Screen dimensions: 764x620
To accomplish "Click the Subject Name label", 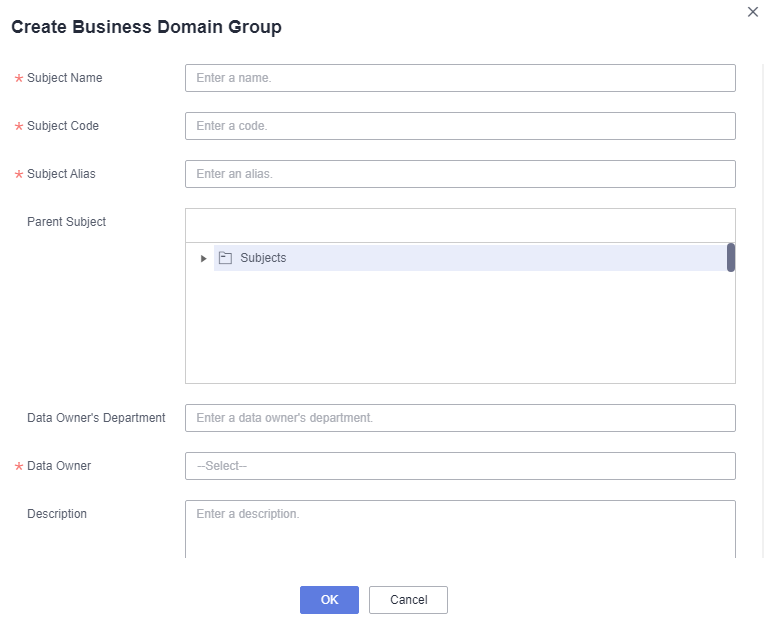I will (64, 78).
